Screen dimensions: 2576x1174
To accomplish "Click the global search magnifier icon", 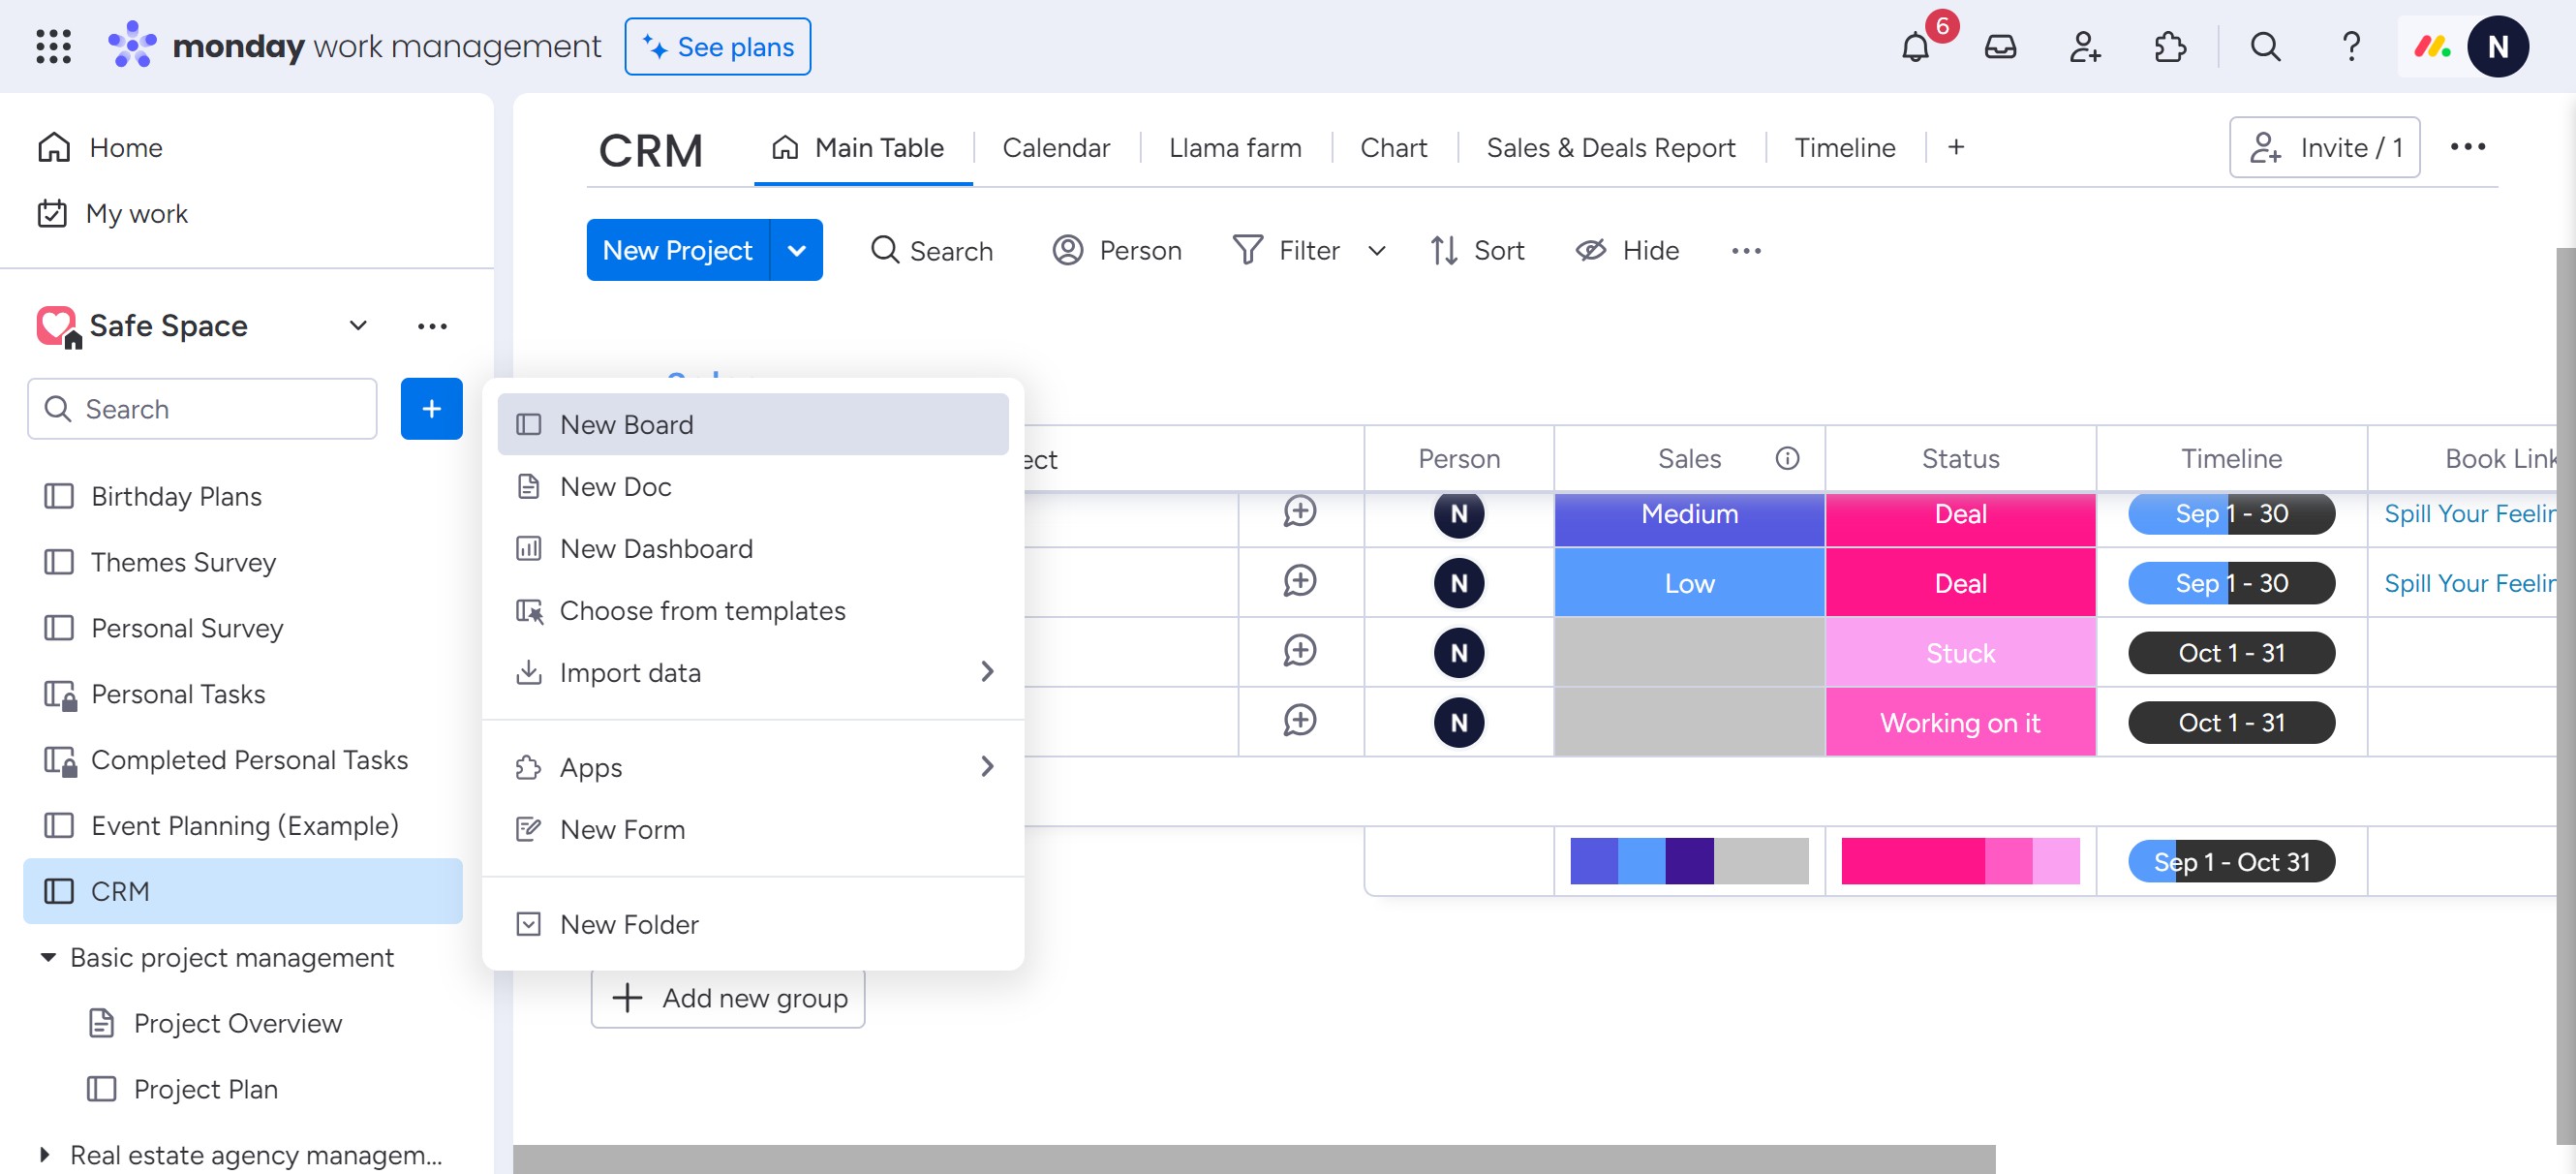I will point(2265,47).
